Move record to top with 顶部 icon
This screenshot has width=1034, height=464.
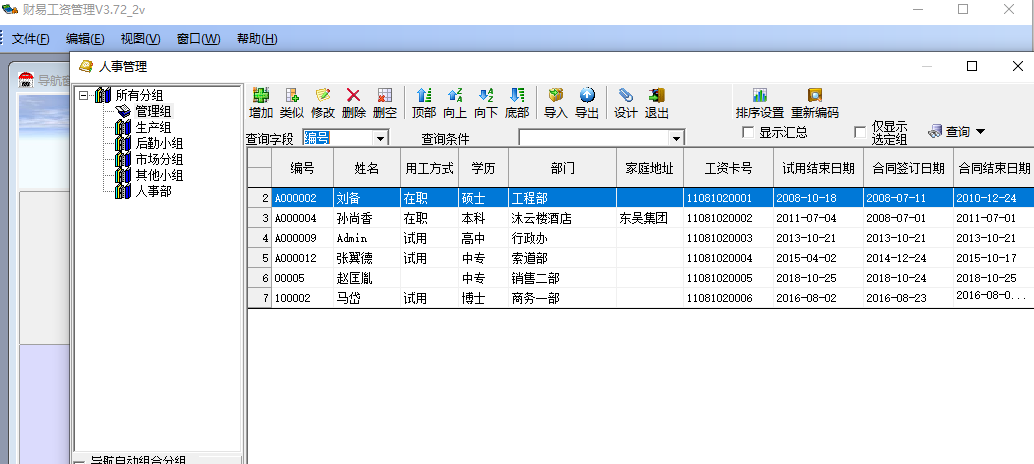click(x=424, y=96)
